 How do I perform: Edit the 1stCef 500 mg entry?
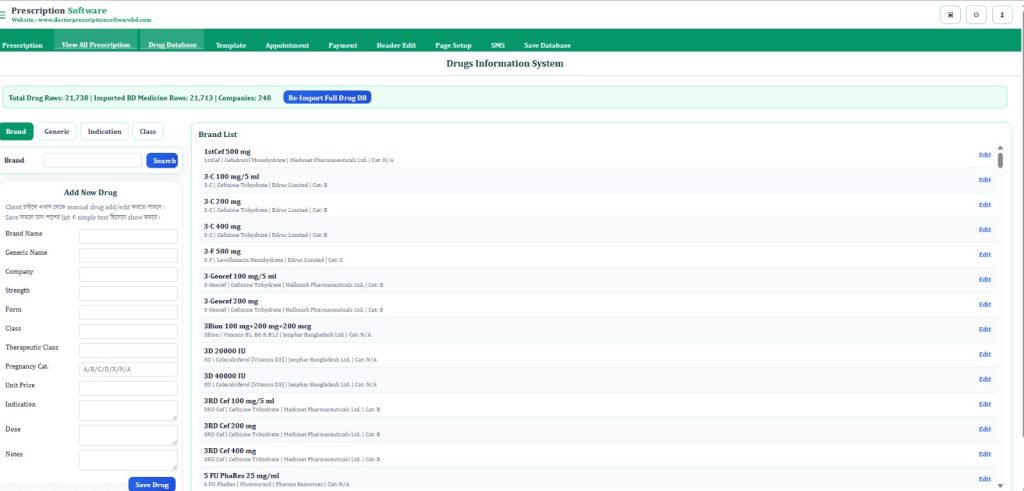pyautogui.click(x=984, y=155)
